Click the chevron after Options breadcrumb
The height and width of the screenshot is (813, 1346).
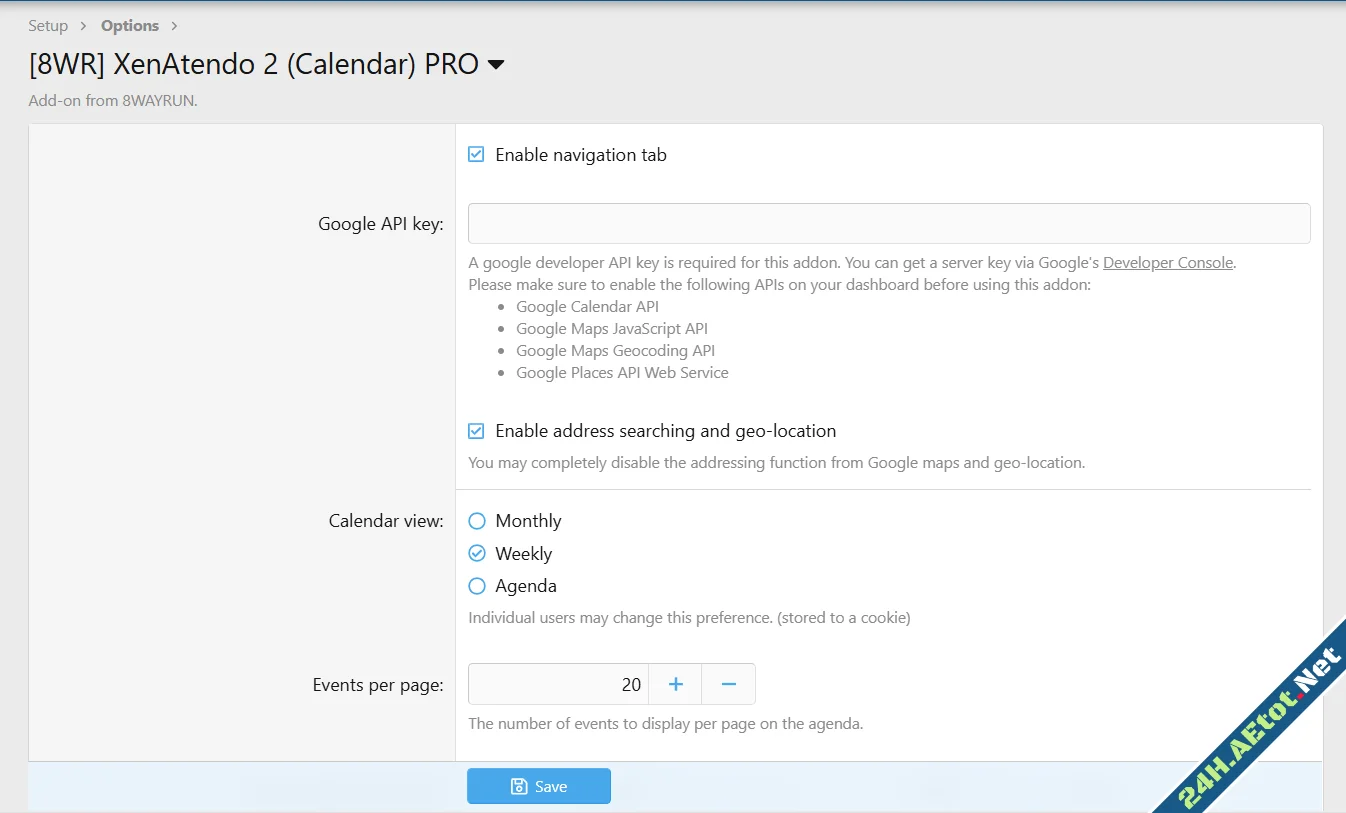[174, 26]
